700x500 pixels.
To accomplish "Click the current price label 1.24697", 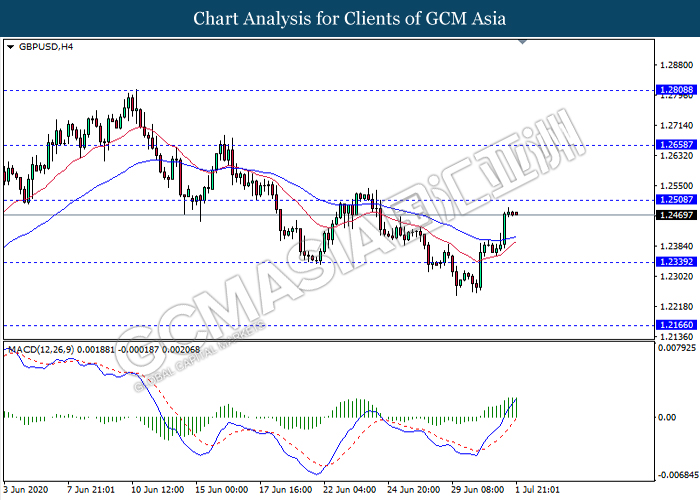I will 677,215.
